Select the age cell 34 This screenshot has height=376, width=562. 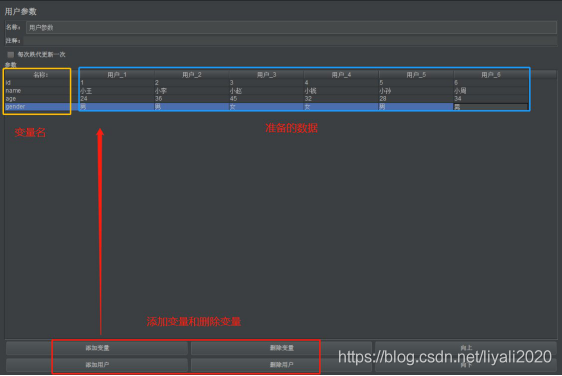pyautogui.click(x=491, y=99)
